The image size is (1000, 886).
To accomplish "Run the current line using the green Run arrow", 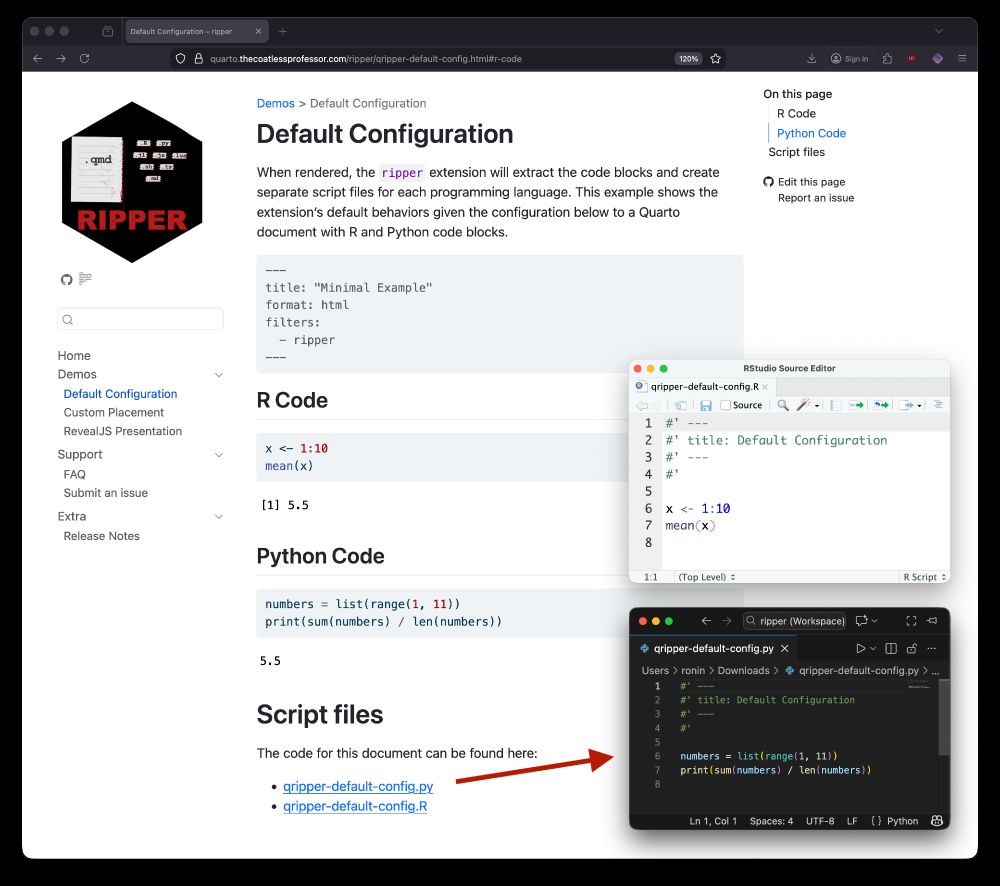I will (x=855, y=405).
